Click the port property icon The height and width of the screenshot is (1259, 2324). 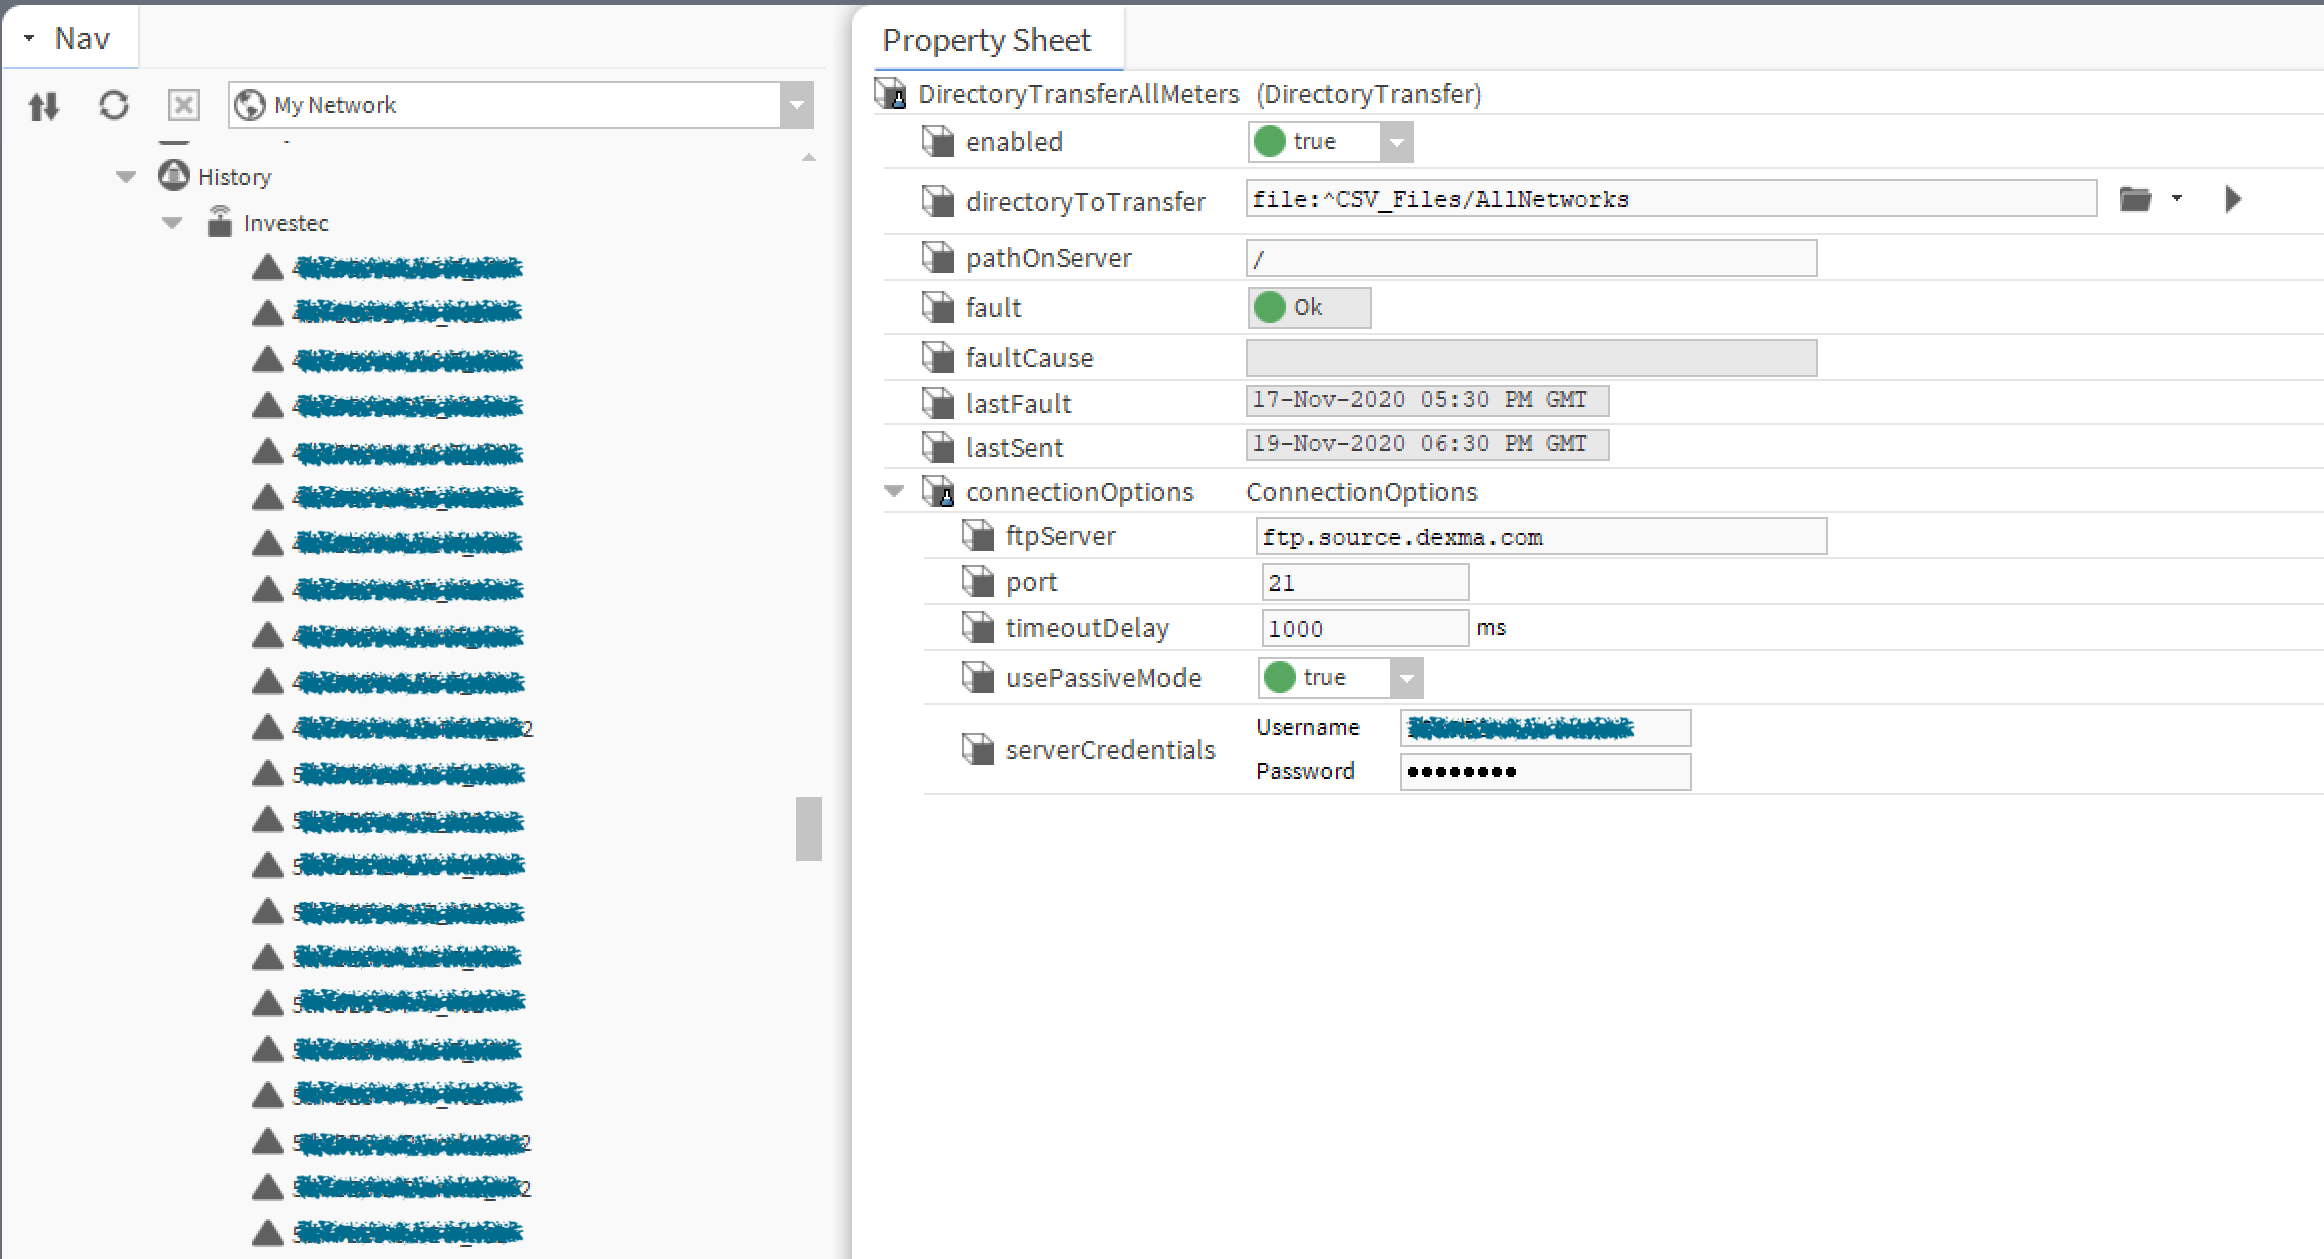(x=978, y=581)
